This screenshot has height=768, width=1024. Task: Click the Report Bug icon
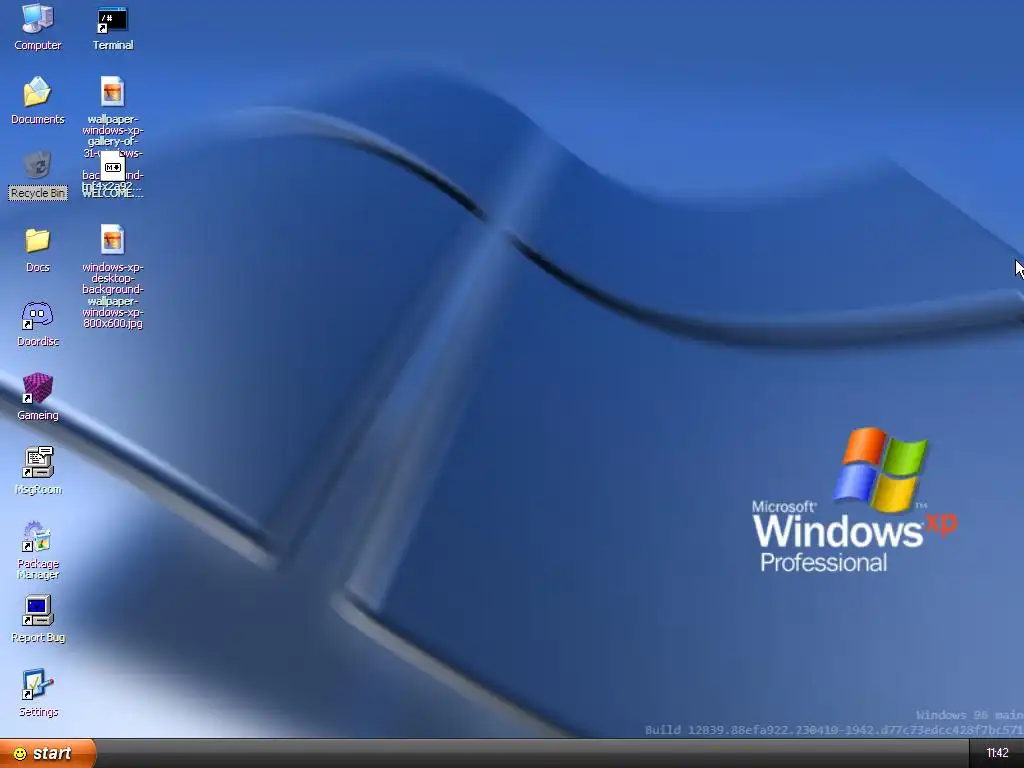[x=37, y=618]
